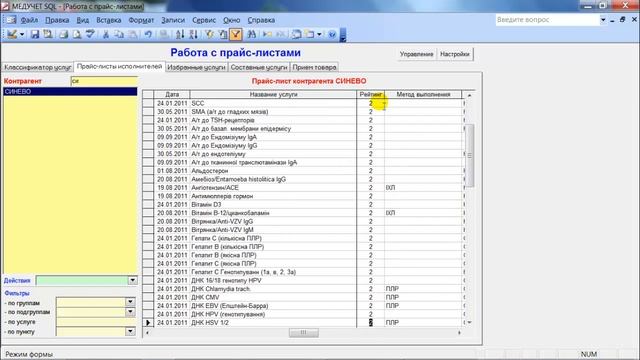
Task: Open the file search toolbar icon
Action: [x=48, y=34]
